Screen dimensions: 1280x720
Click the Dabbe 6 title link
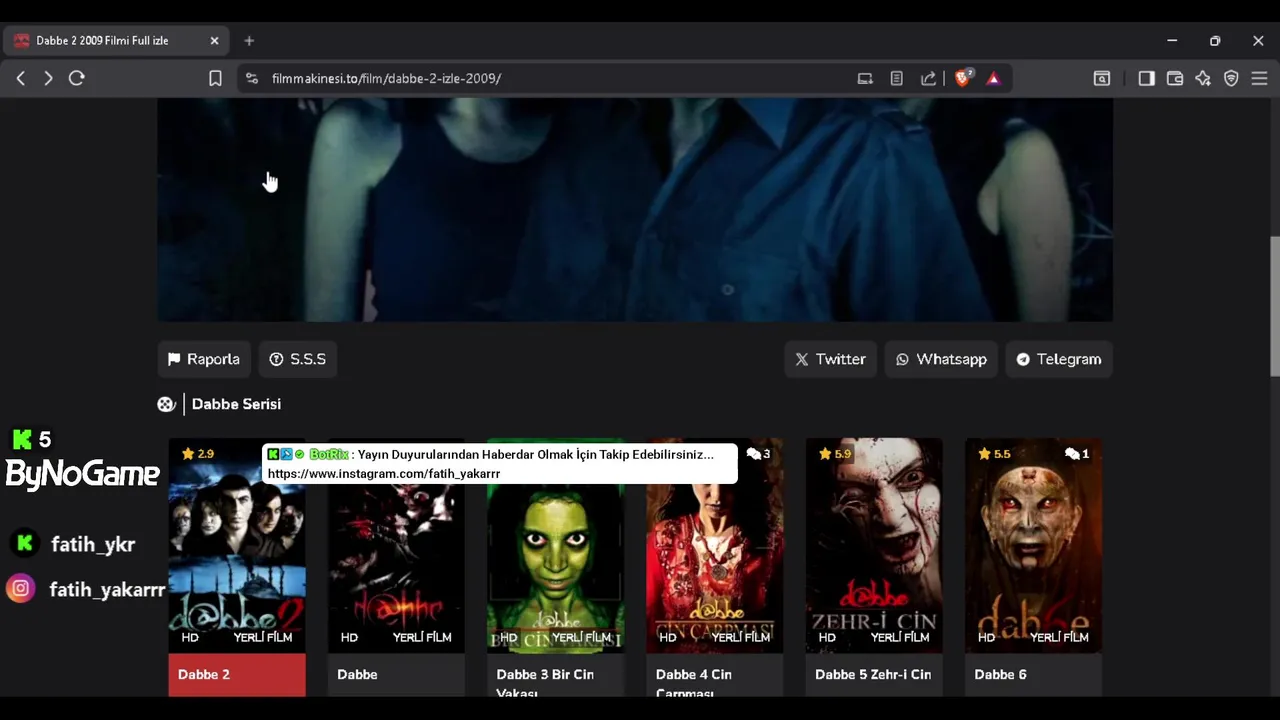(x=1000, y=674)
